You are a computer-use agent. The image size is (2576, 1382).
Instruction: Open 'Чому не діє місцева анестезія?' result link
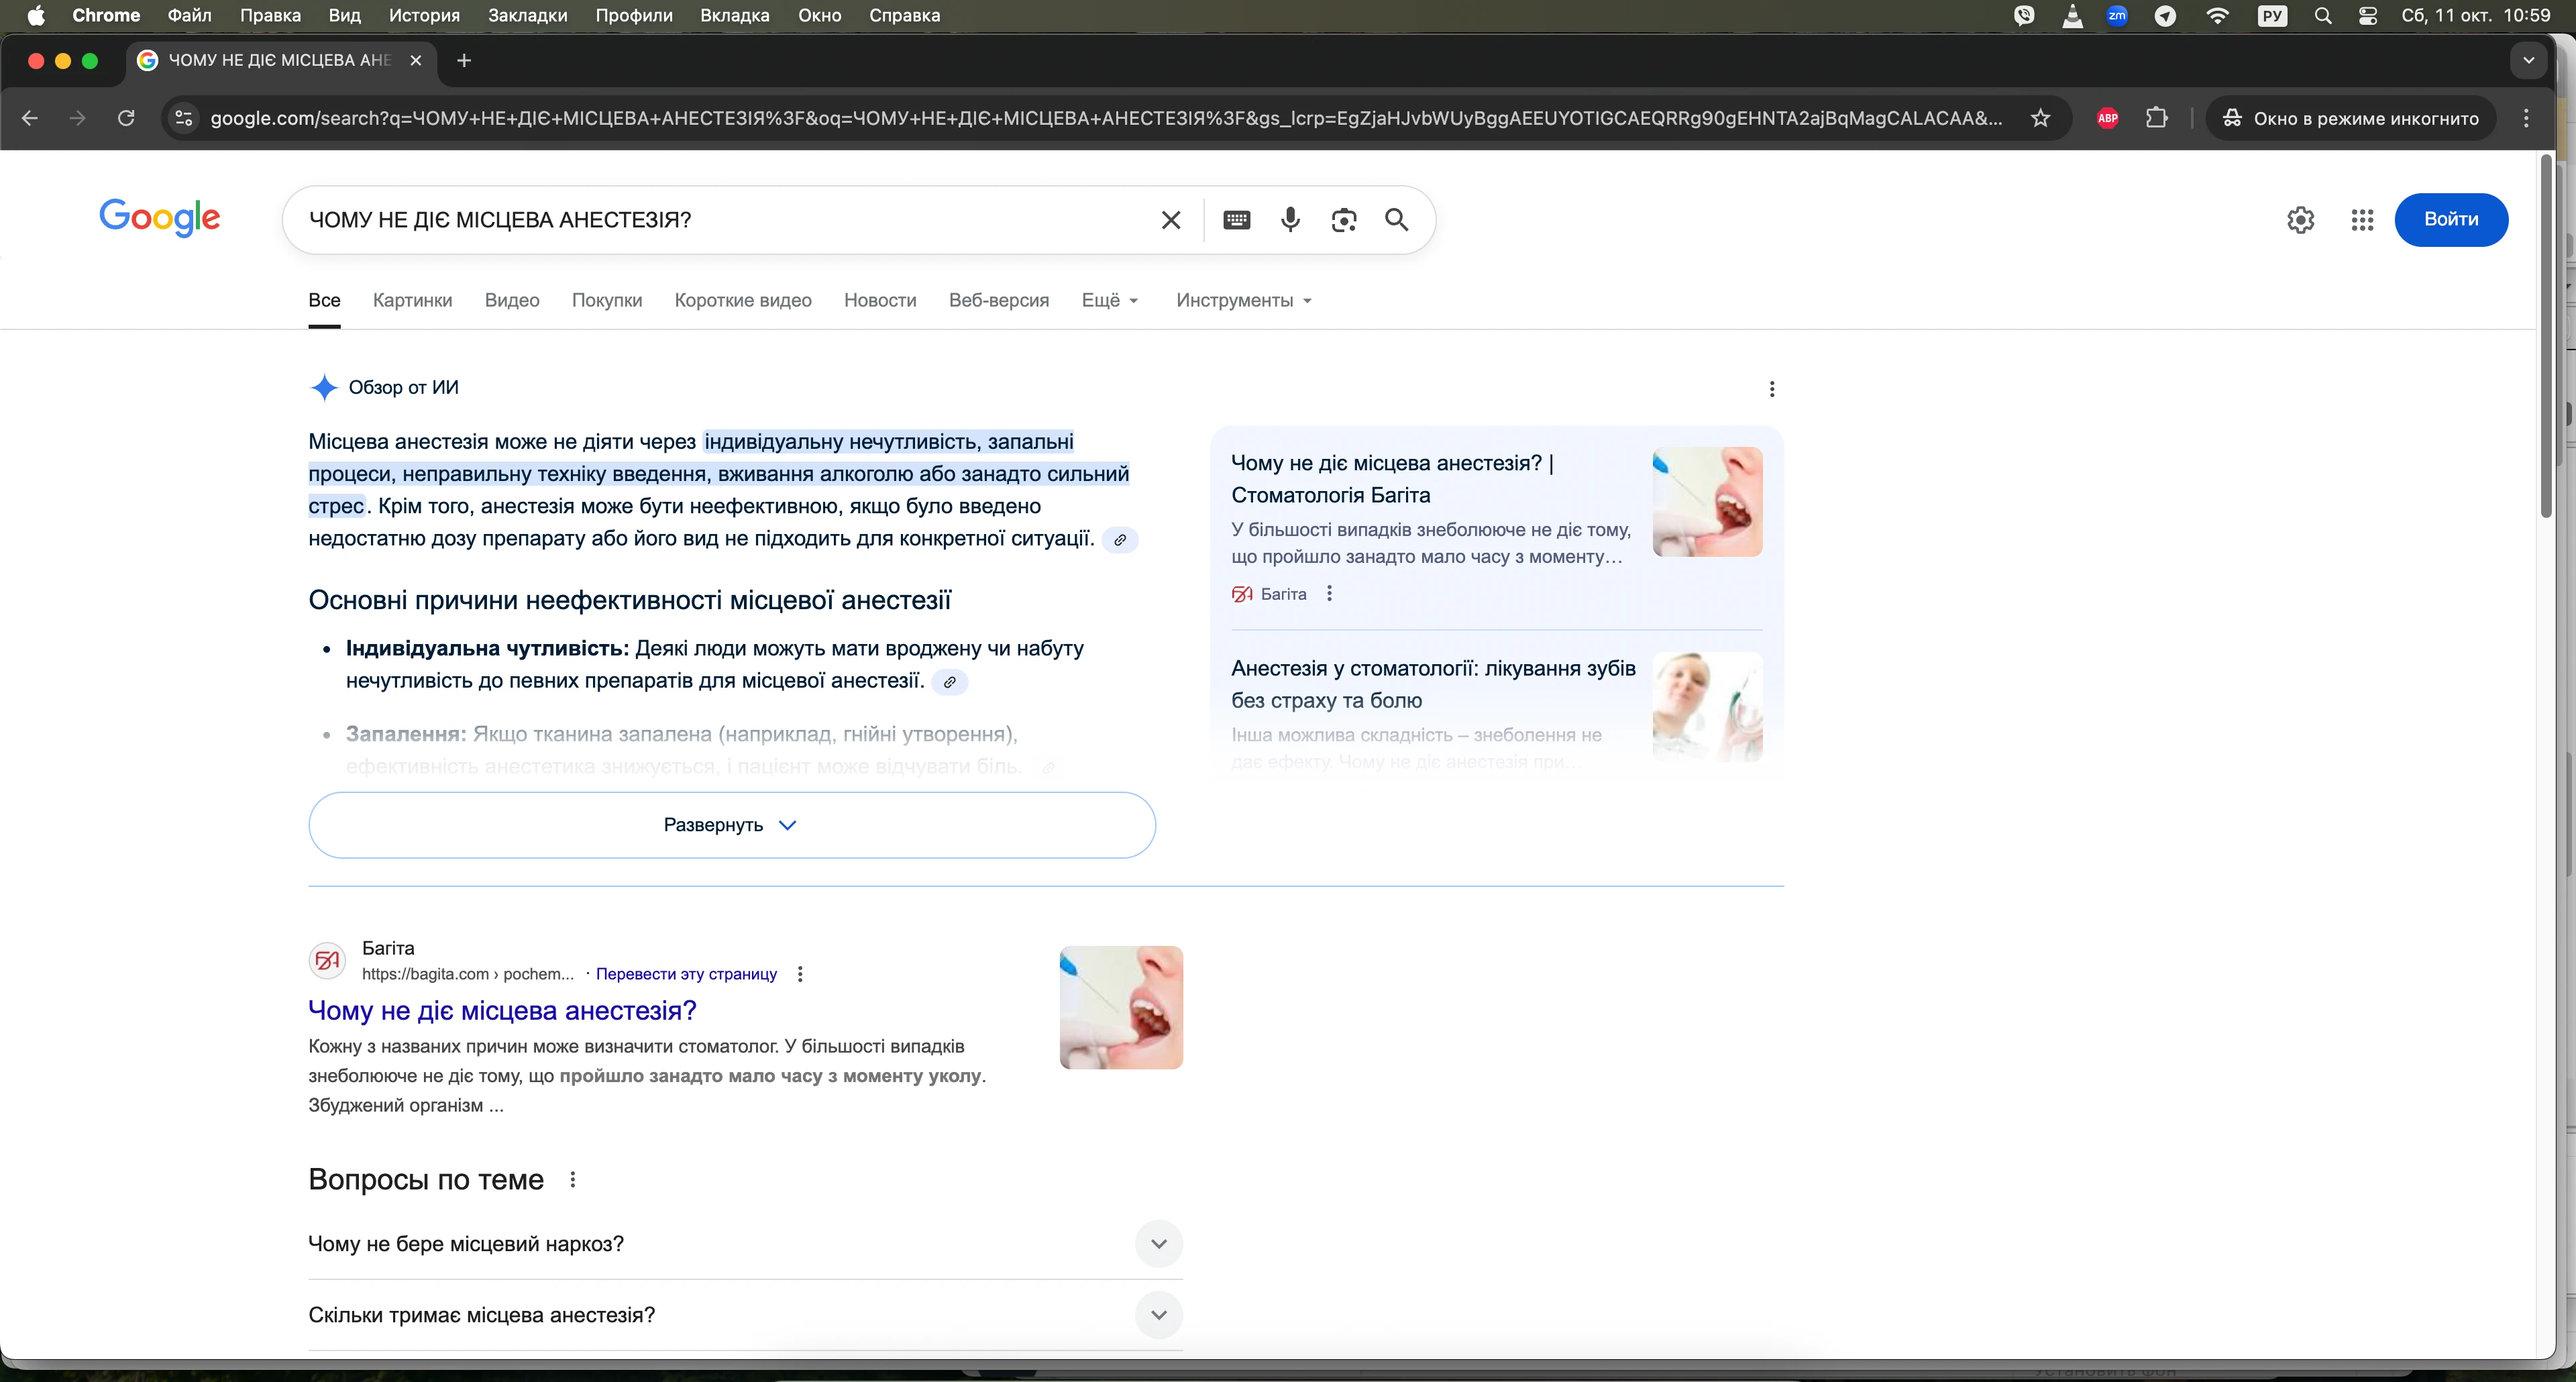tap(502, 1011)
